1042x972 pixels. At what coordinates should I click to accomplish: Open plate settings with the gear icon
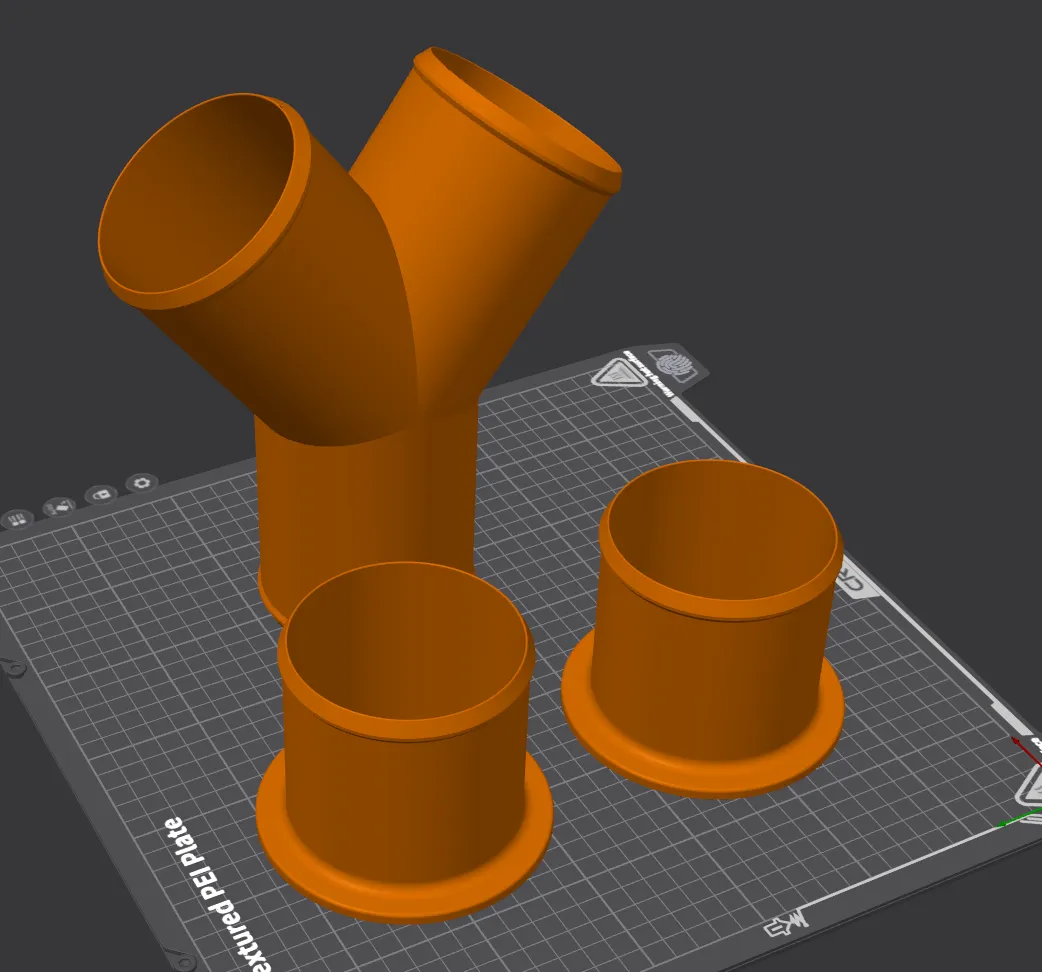click(x=142, y=484)
